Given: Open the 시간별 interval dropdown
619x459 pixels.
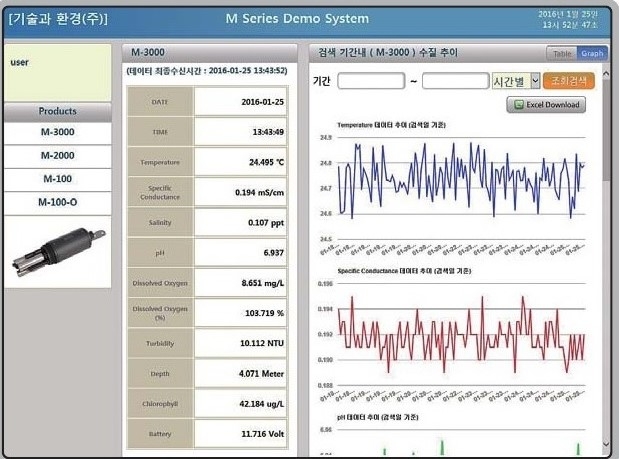Looking at the screenshot, I should pyautogui.click(x=516, y=80).
